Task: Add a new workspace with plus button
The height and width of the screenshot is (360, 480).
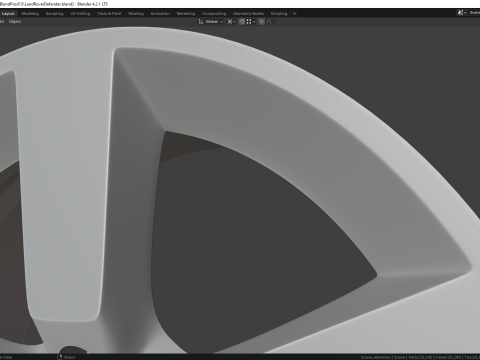Action: click(294, 14)
